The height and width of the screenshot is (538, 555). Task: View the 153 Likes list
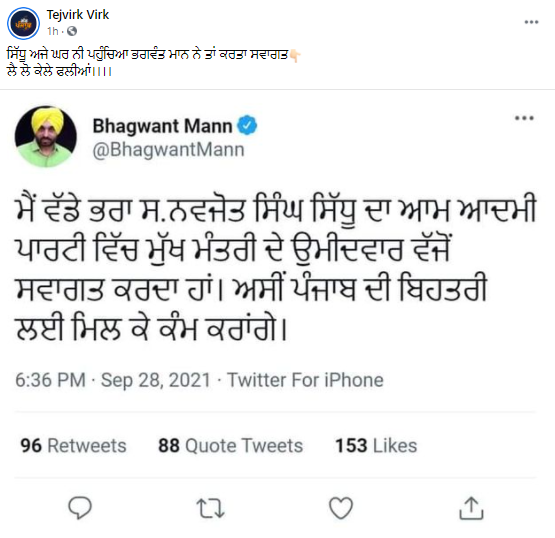pyautogui.click(x=376, y=445)
